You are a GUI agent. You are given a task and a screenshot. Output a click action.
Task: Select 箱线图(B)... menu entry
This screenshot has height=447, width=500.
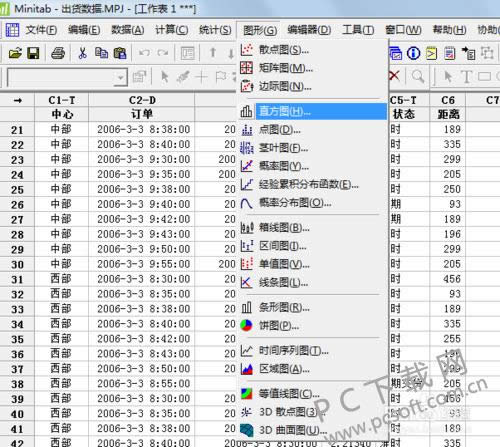coord(313,228)
